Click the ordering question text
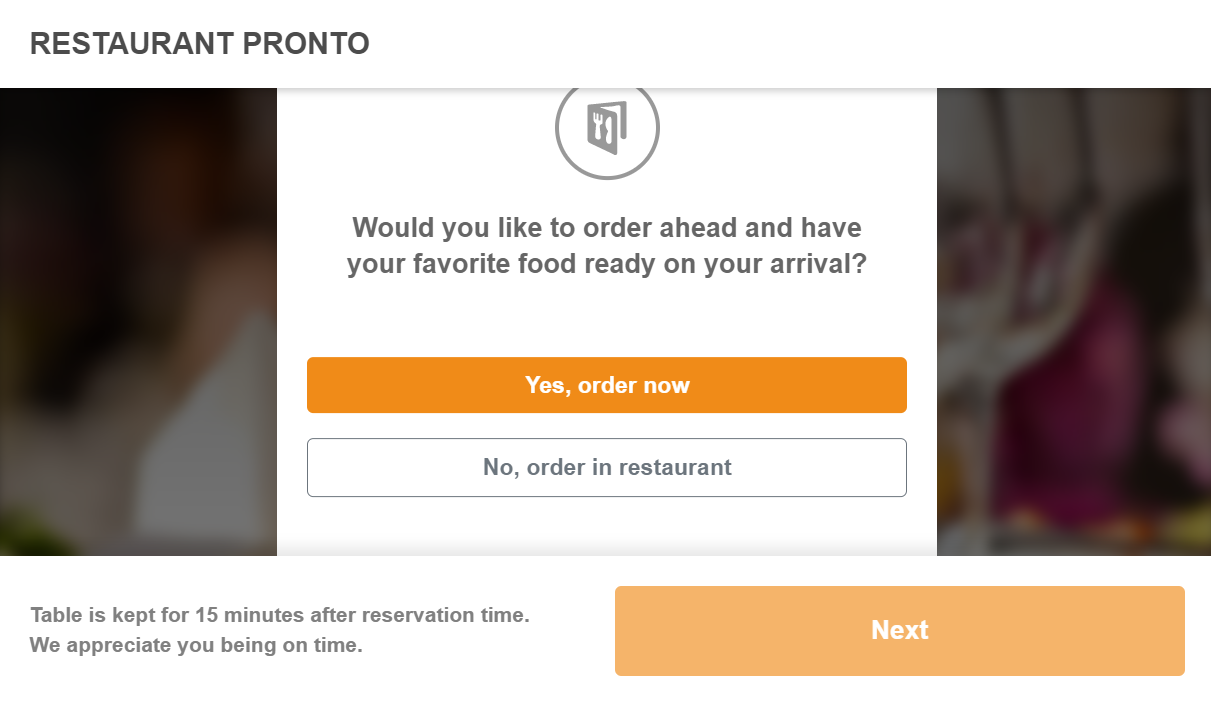Viewport: 1211px width, 704px height. (x=607, y=245)
